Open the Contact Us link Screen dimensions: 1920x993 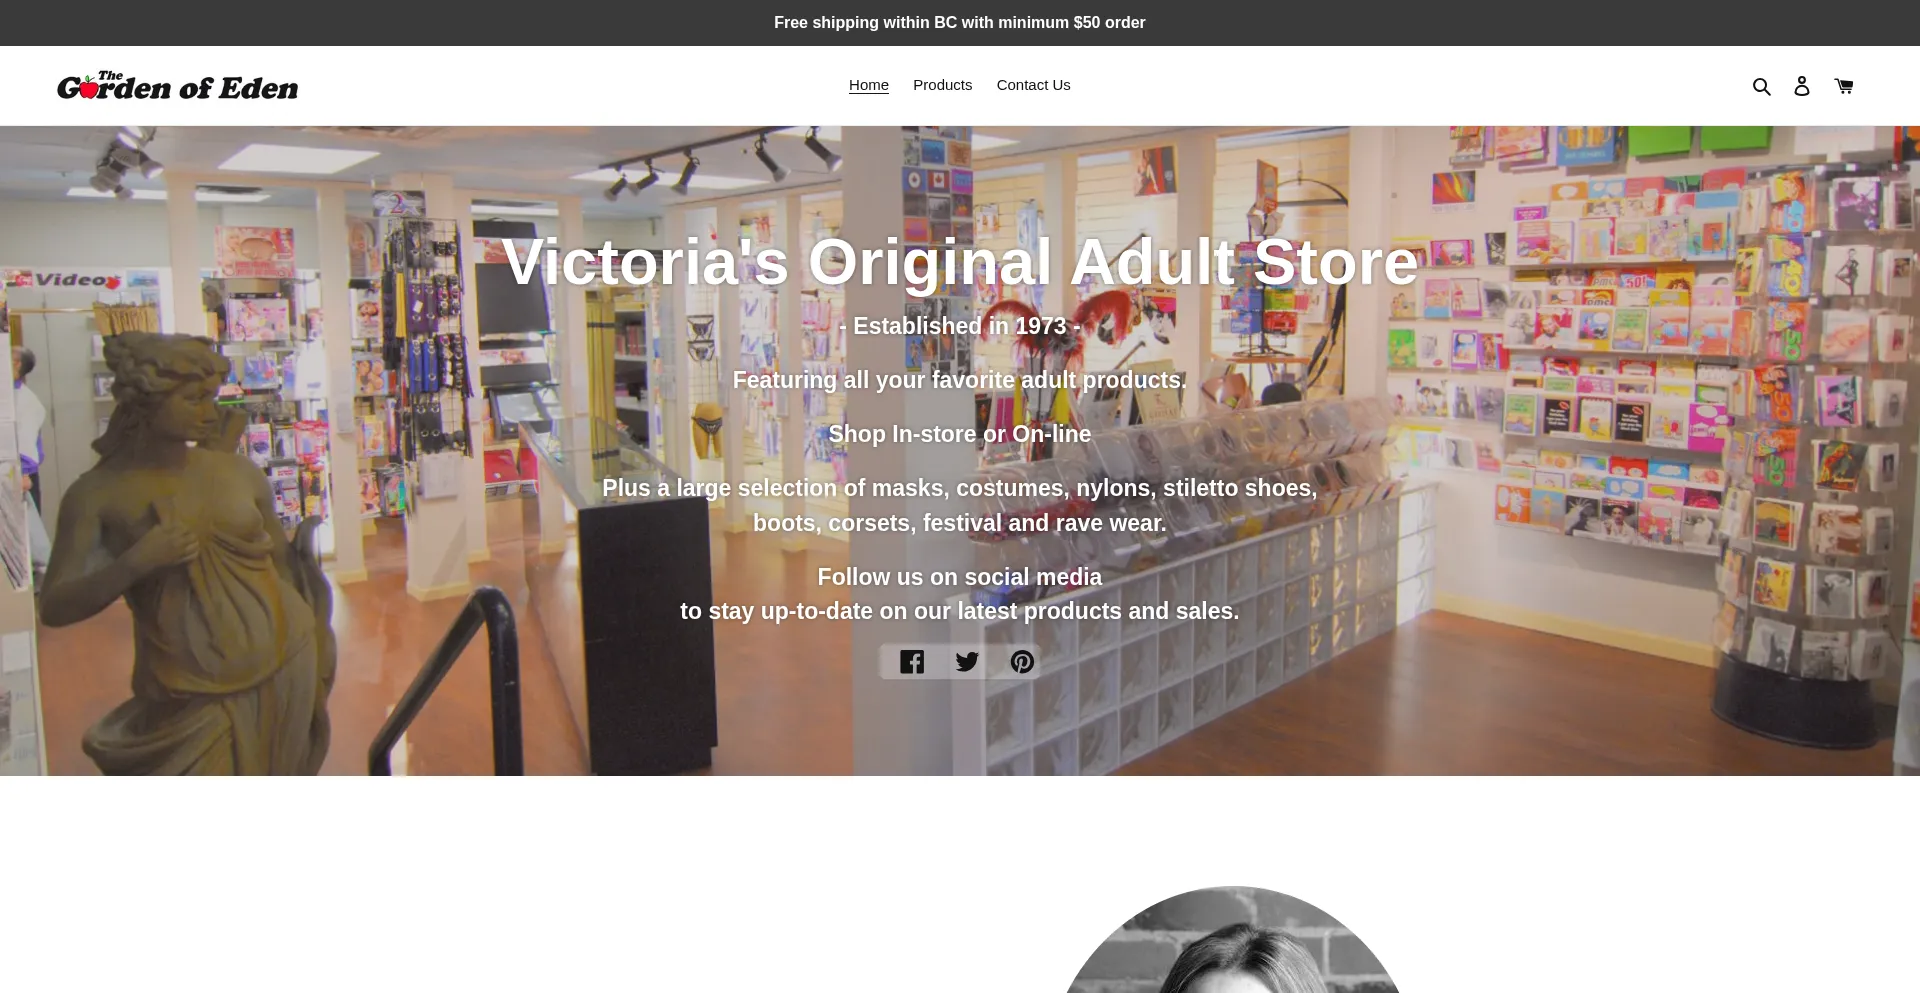click(x=1033, y=85)
